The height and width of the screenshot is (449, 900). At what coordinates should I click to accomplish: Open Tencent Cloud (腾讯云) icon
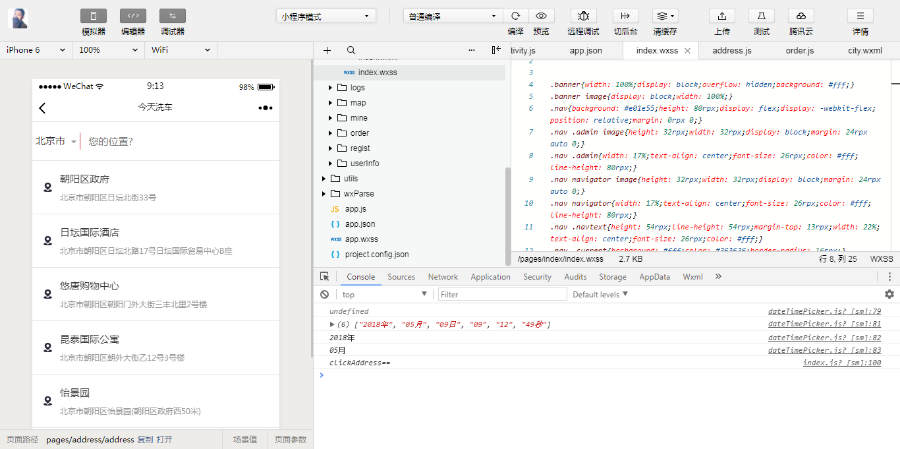click(x=800, y=16)
